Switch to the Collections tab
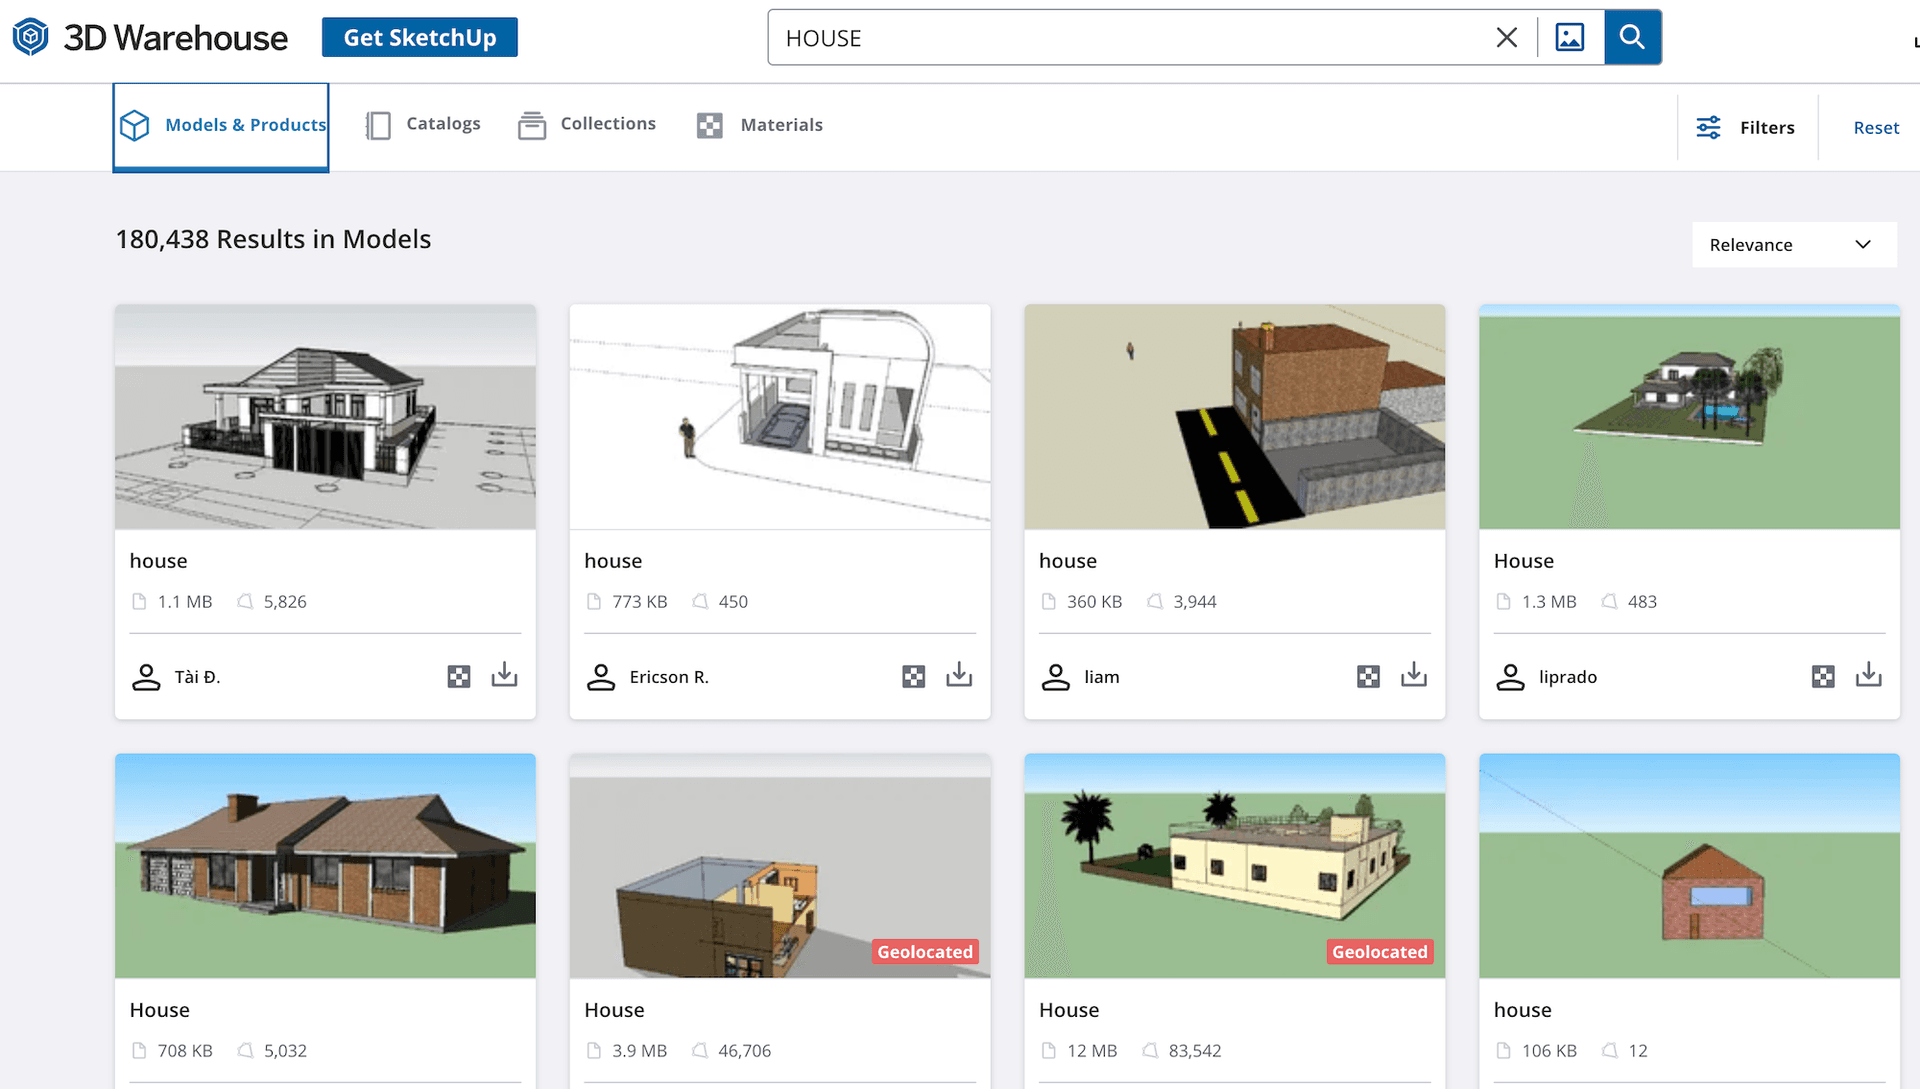The height and width of the screenshot is (1089, 1920). tap(587, 125)
